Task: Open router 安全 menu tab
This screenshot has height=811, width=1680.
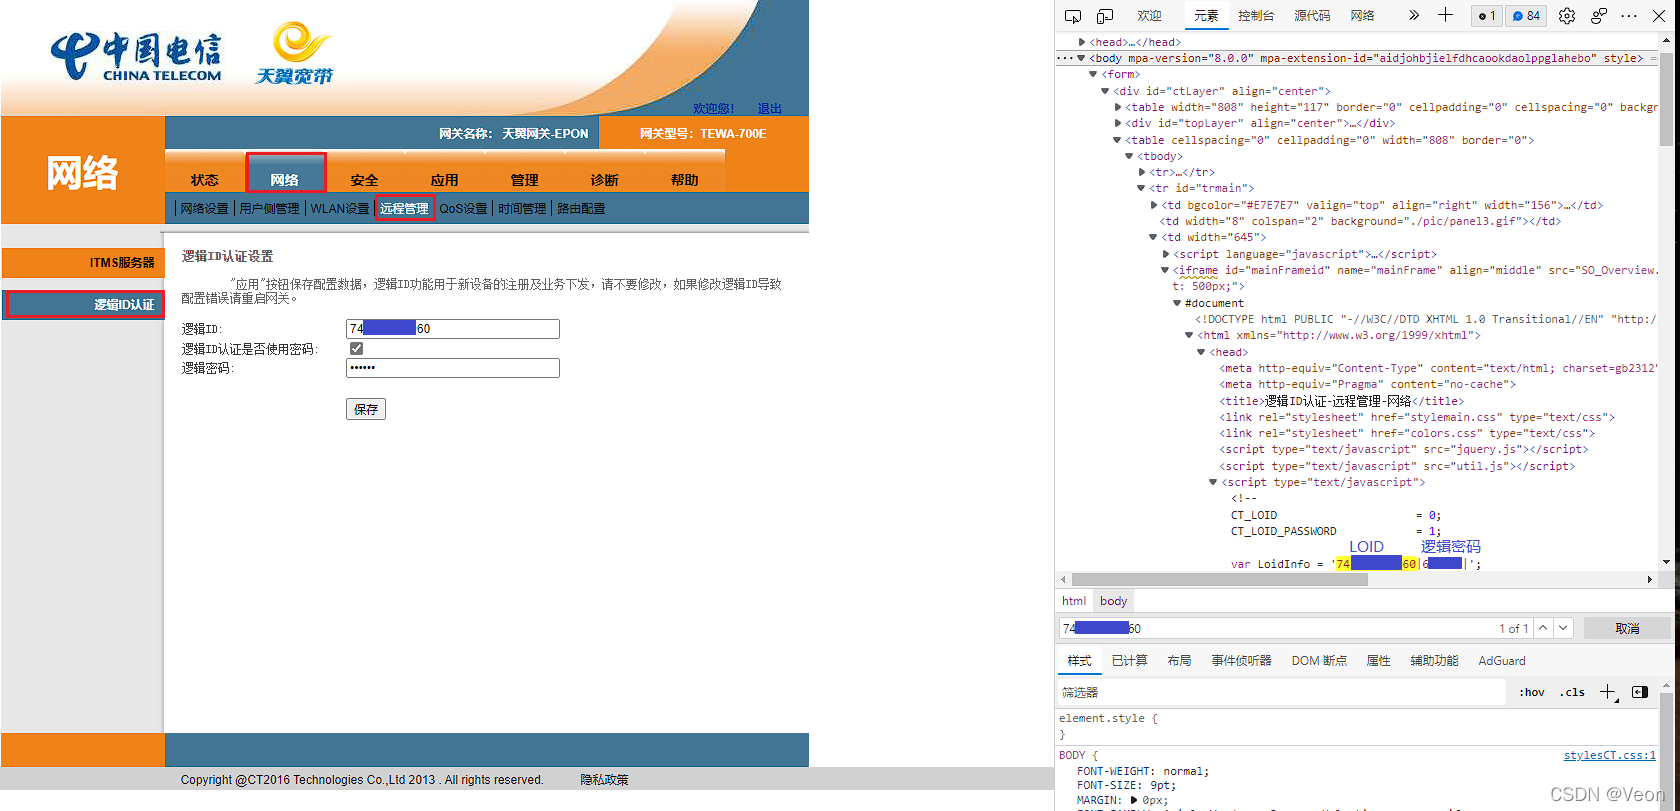Action: pos(365,180)
